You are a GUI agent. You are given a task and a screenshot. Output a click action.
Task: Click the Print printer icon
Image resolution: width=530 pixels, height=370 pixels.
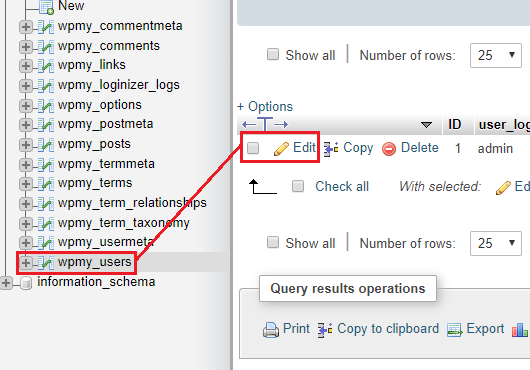(x=271, y=330)
